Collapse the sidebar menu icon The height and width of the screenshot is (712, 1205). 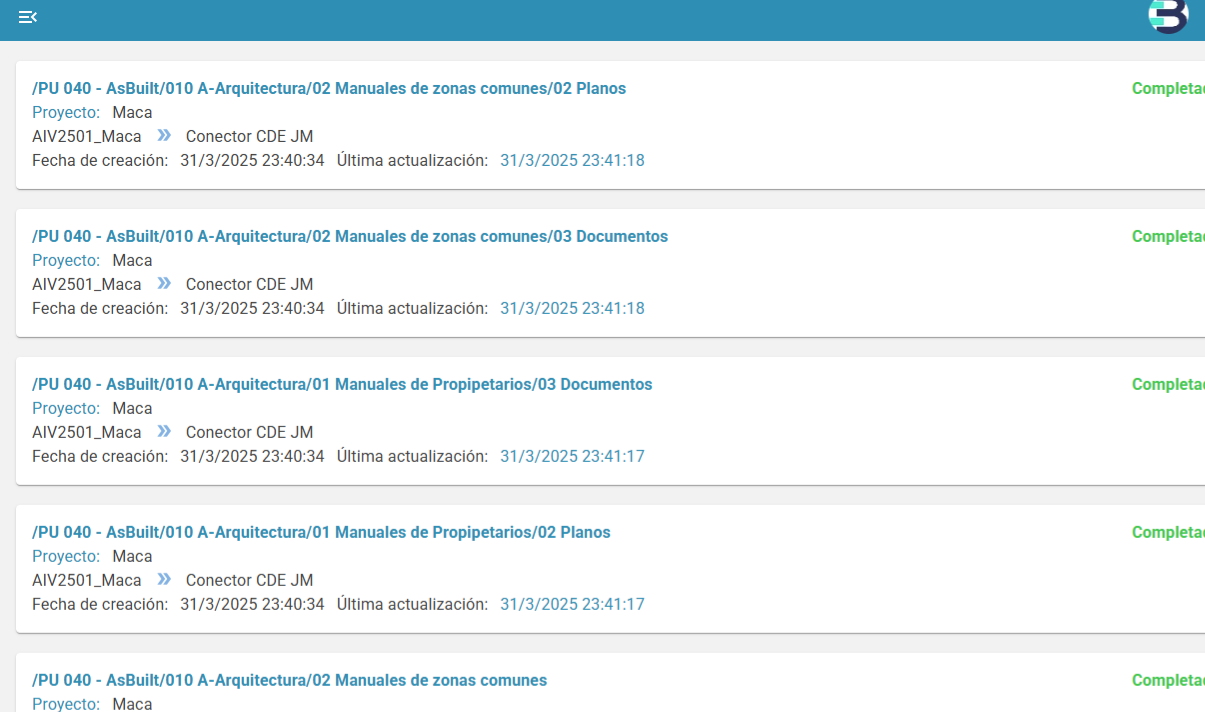(x=28, y=17)
